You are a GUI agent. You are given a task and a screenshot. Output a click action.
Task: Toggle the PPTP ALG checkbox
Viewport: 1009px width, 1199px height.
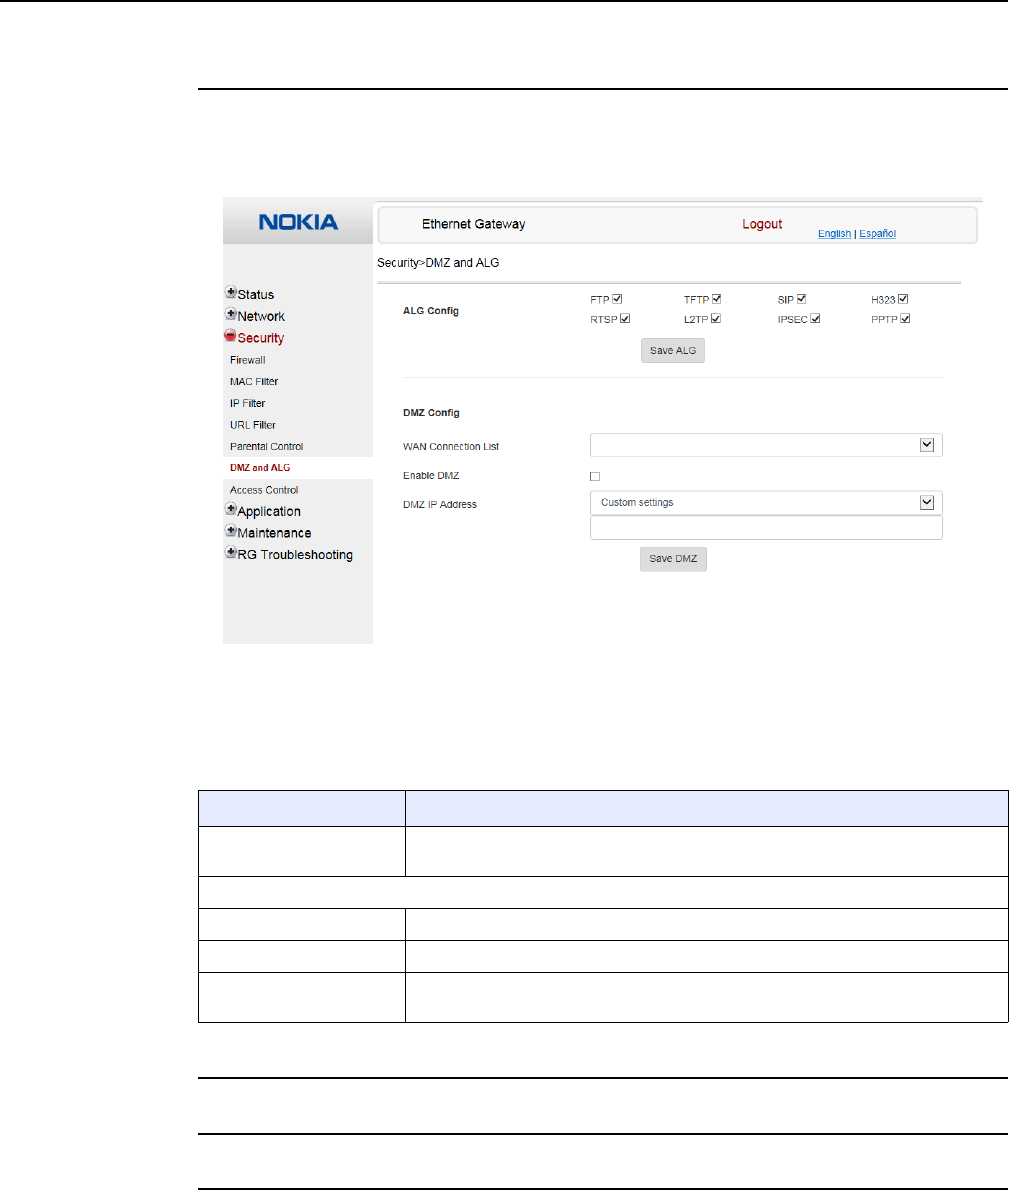point(905,319)
